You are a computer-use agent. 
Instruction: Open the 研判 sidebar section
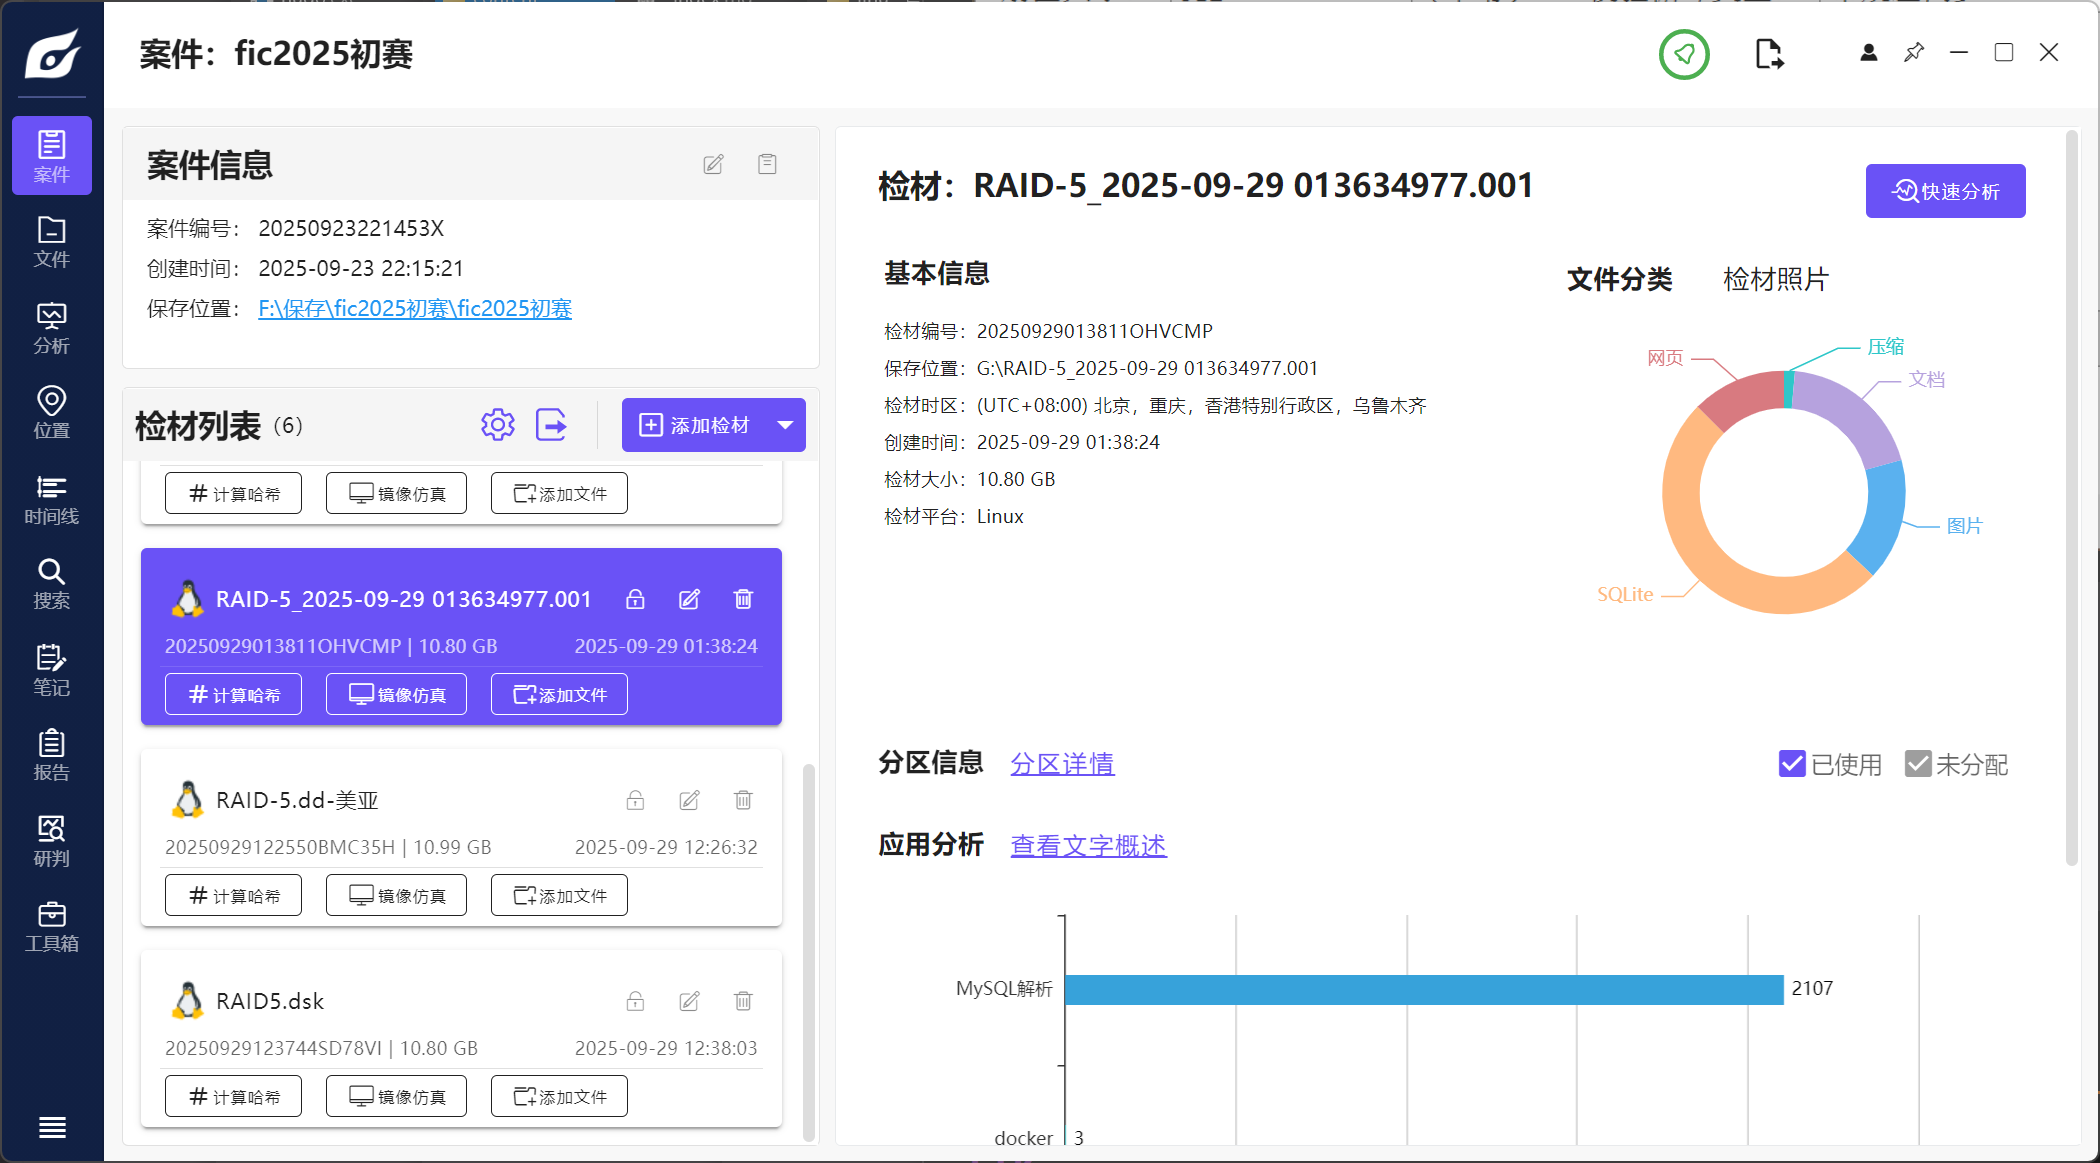click(51, 841)
